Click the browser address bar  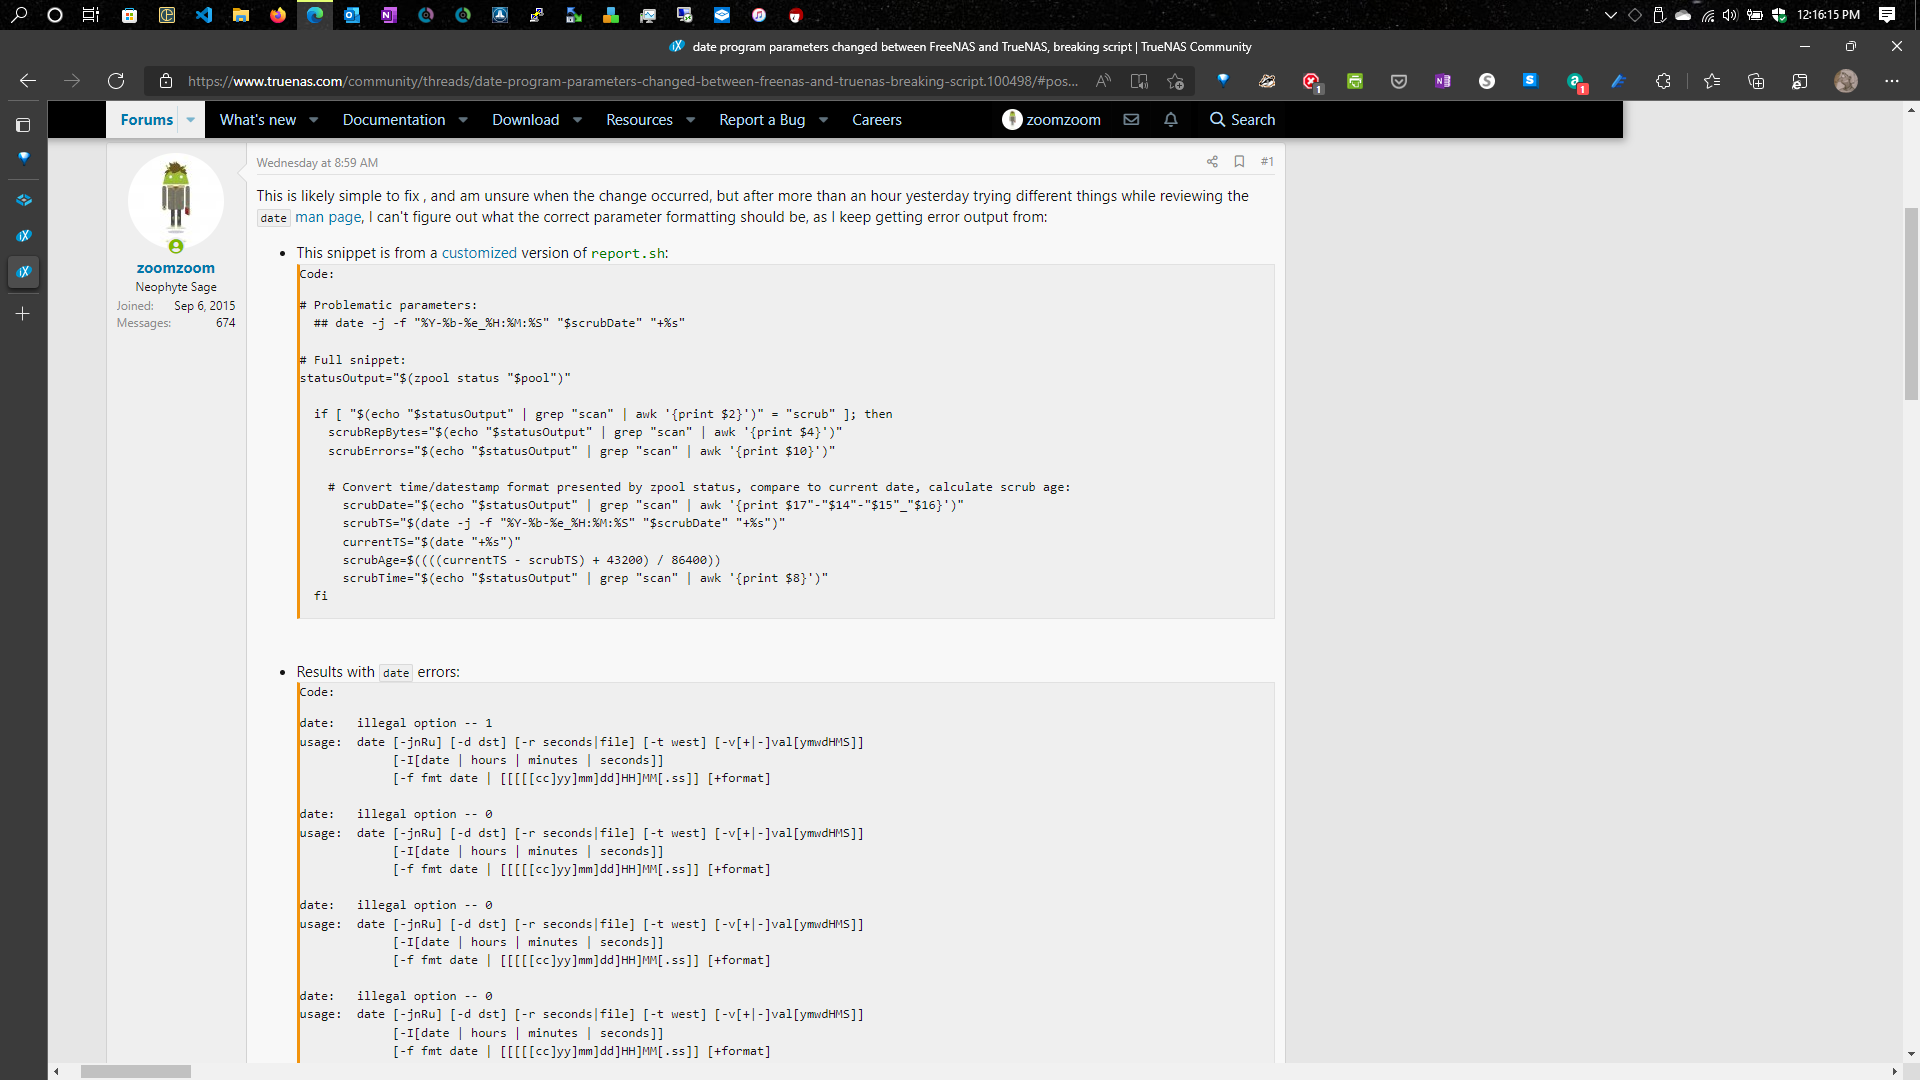tap(632, 81)
